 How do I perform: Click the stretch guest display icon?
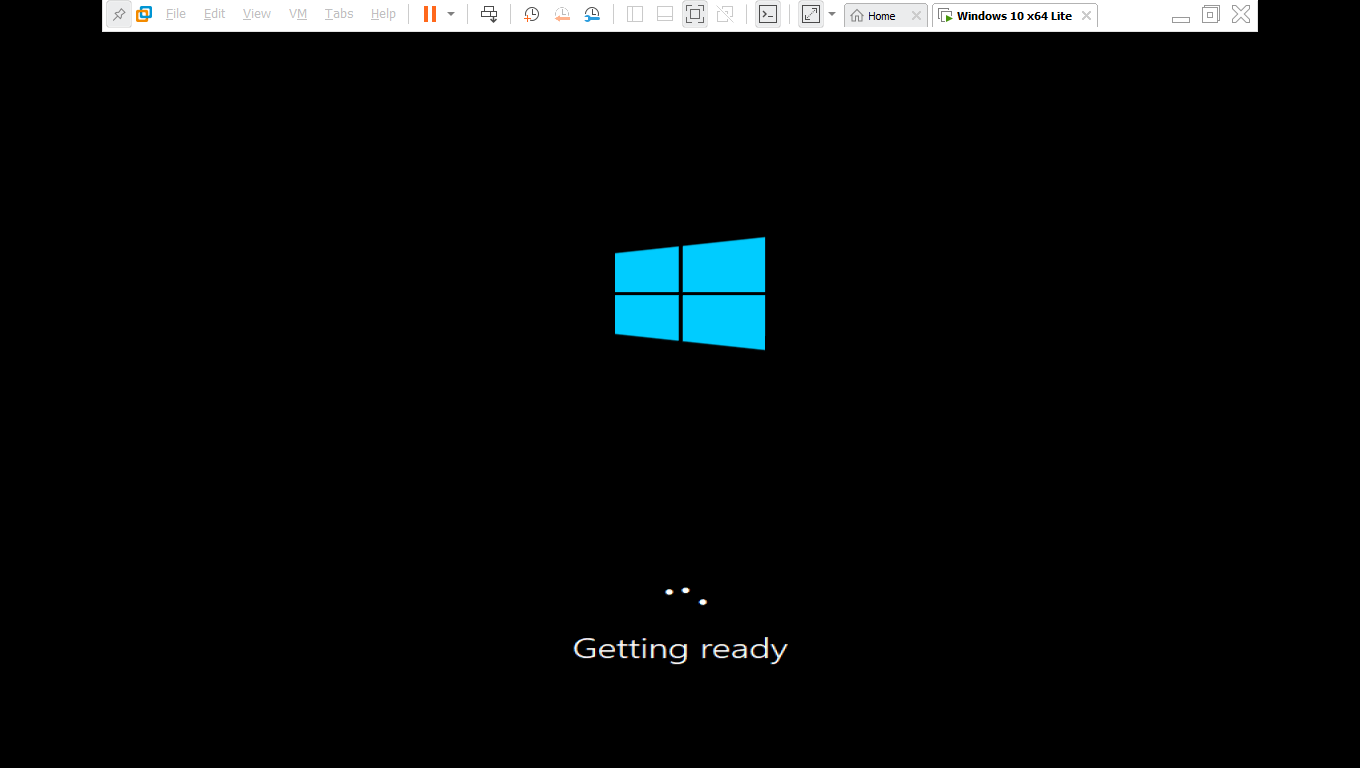click(x=811, y=14)
